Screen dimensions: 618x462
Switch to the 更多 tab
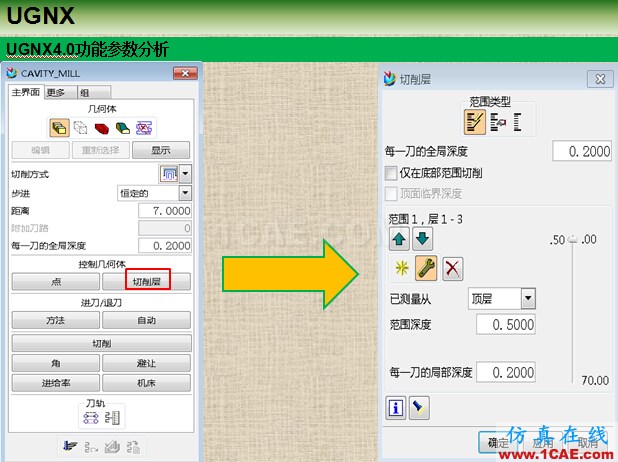click(x=60, y=92)
